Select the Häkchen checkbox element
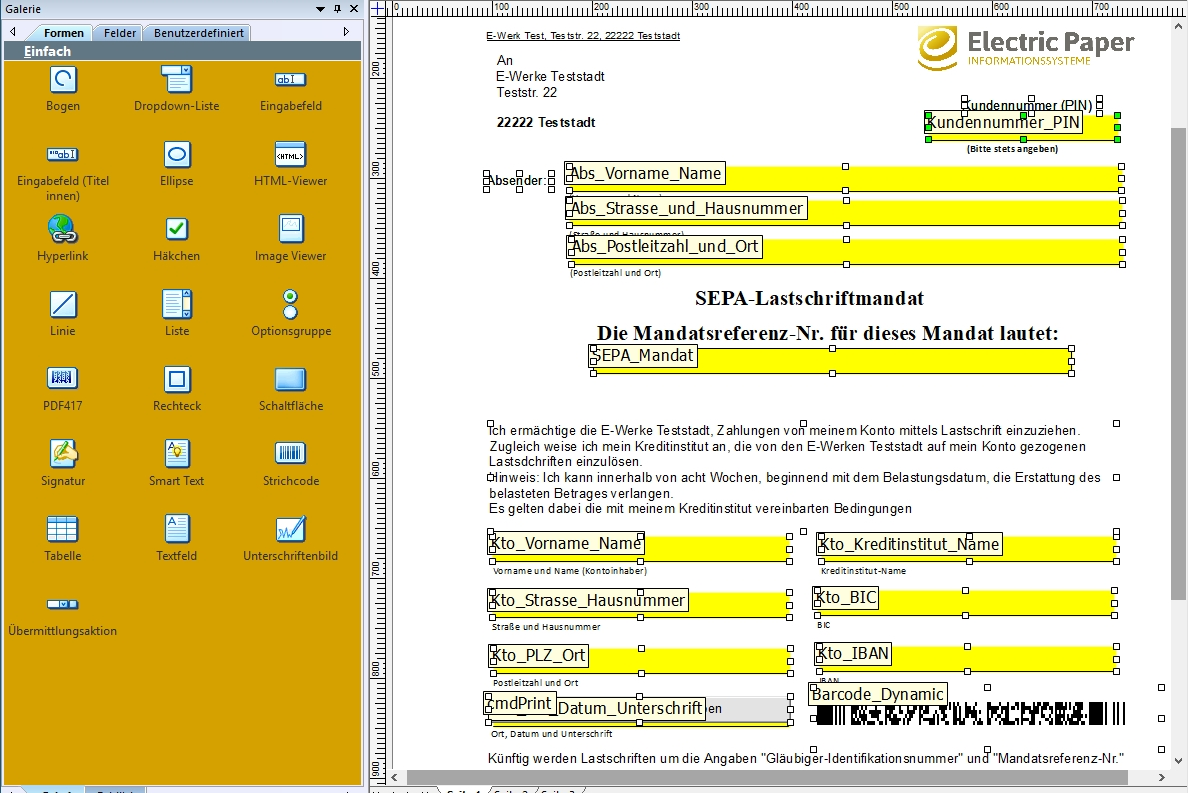This screenshot has height=793, width=1189. [177, 229]
